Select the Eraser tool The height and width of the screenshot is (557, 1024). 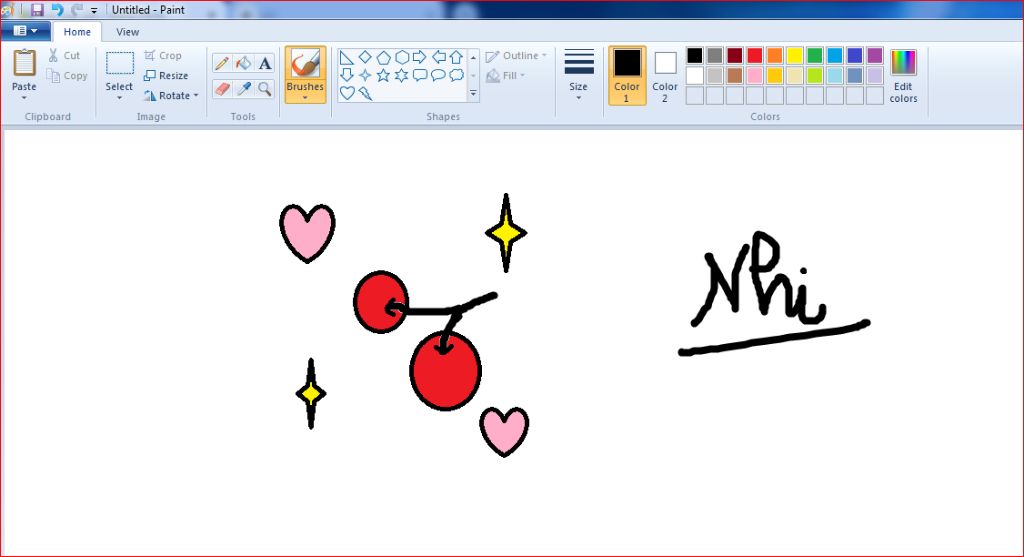[221, 88]
